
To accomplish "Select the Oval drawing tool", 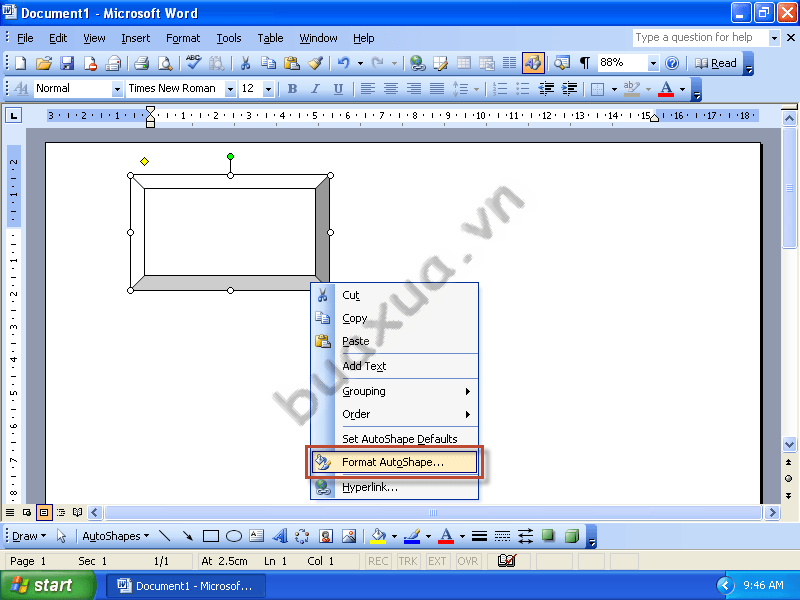I will point(234,536).
